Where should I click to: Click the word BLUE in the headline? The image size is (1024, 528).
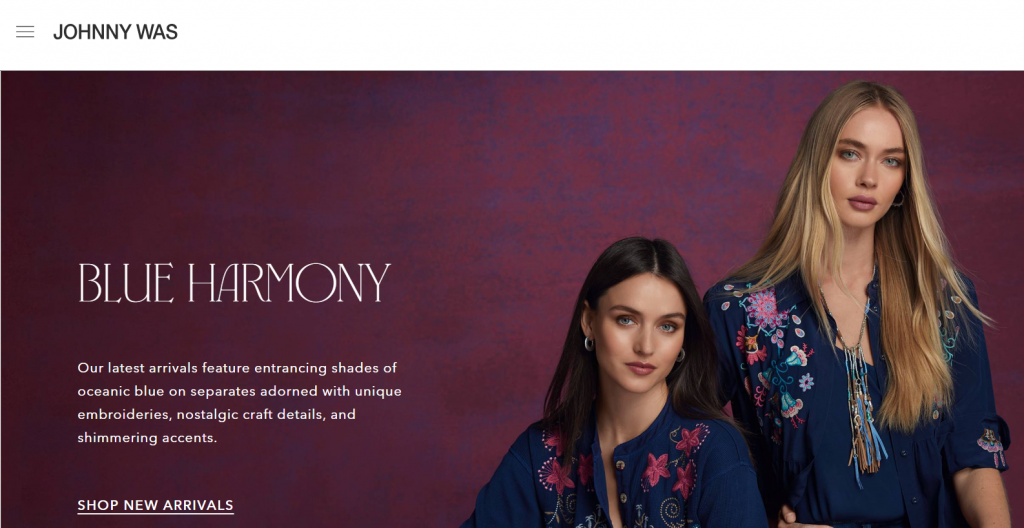point(125,283)
